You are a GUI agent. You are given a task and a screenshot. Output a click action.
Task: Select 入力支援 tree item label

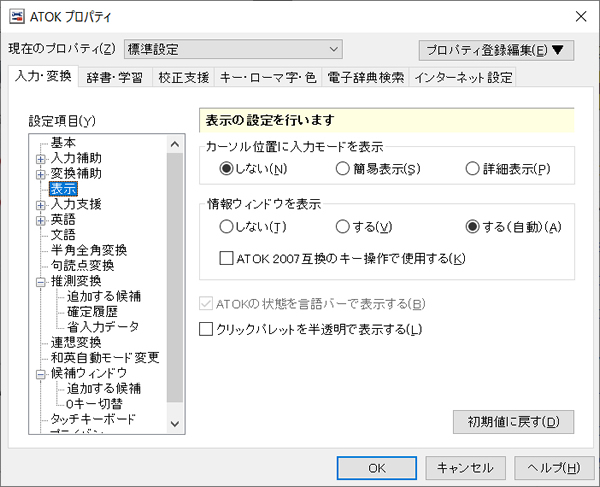tap(76, 204)
